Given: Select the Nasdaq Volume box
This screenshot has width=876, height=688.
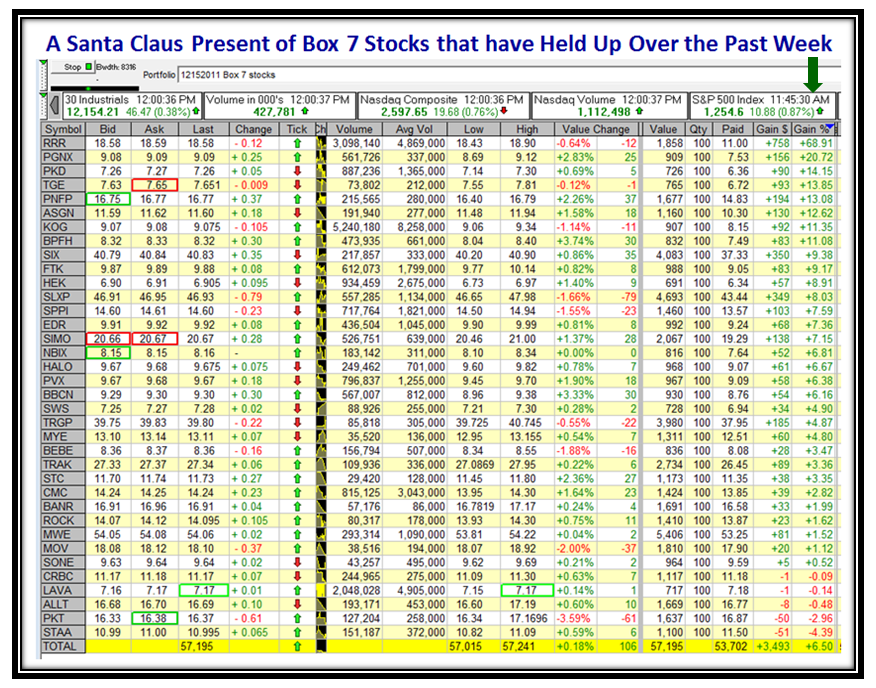Looking at the screenshot, I should (608, 106).
